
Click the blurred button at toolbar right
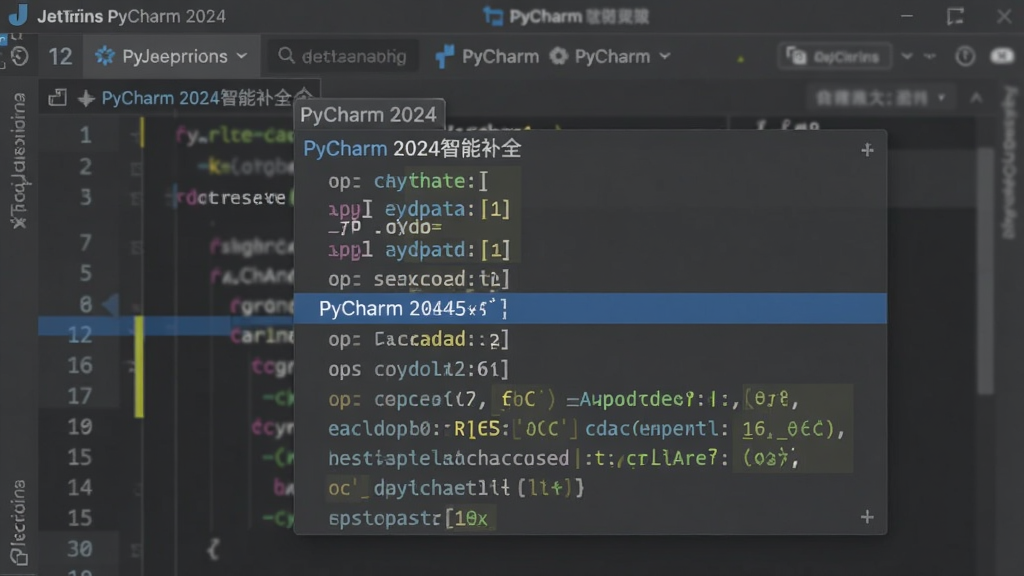click(x=834, y=57)
